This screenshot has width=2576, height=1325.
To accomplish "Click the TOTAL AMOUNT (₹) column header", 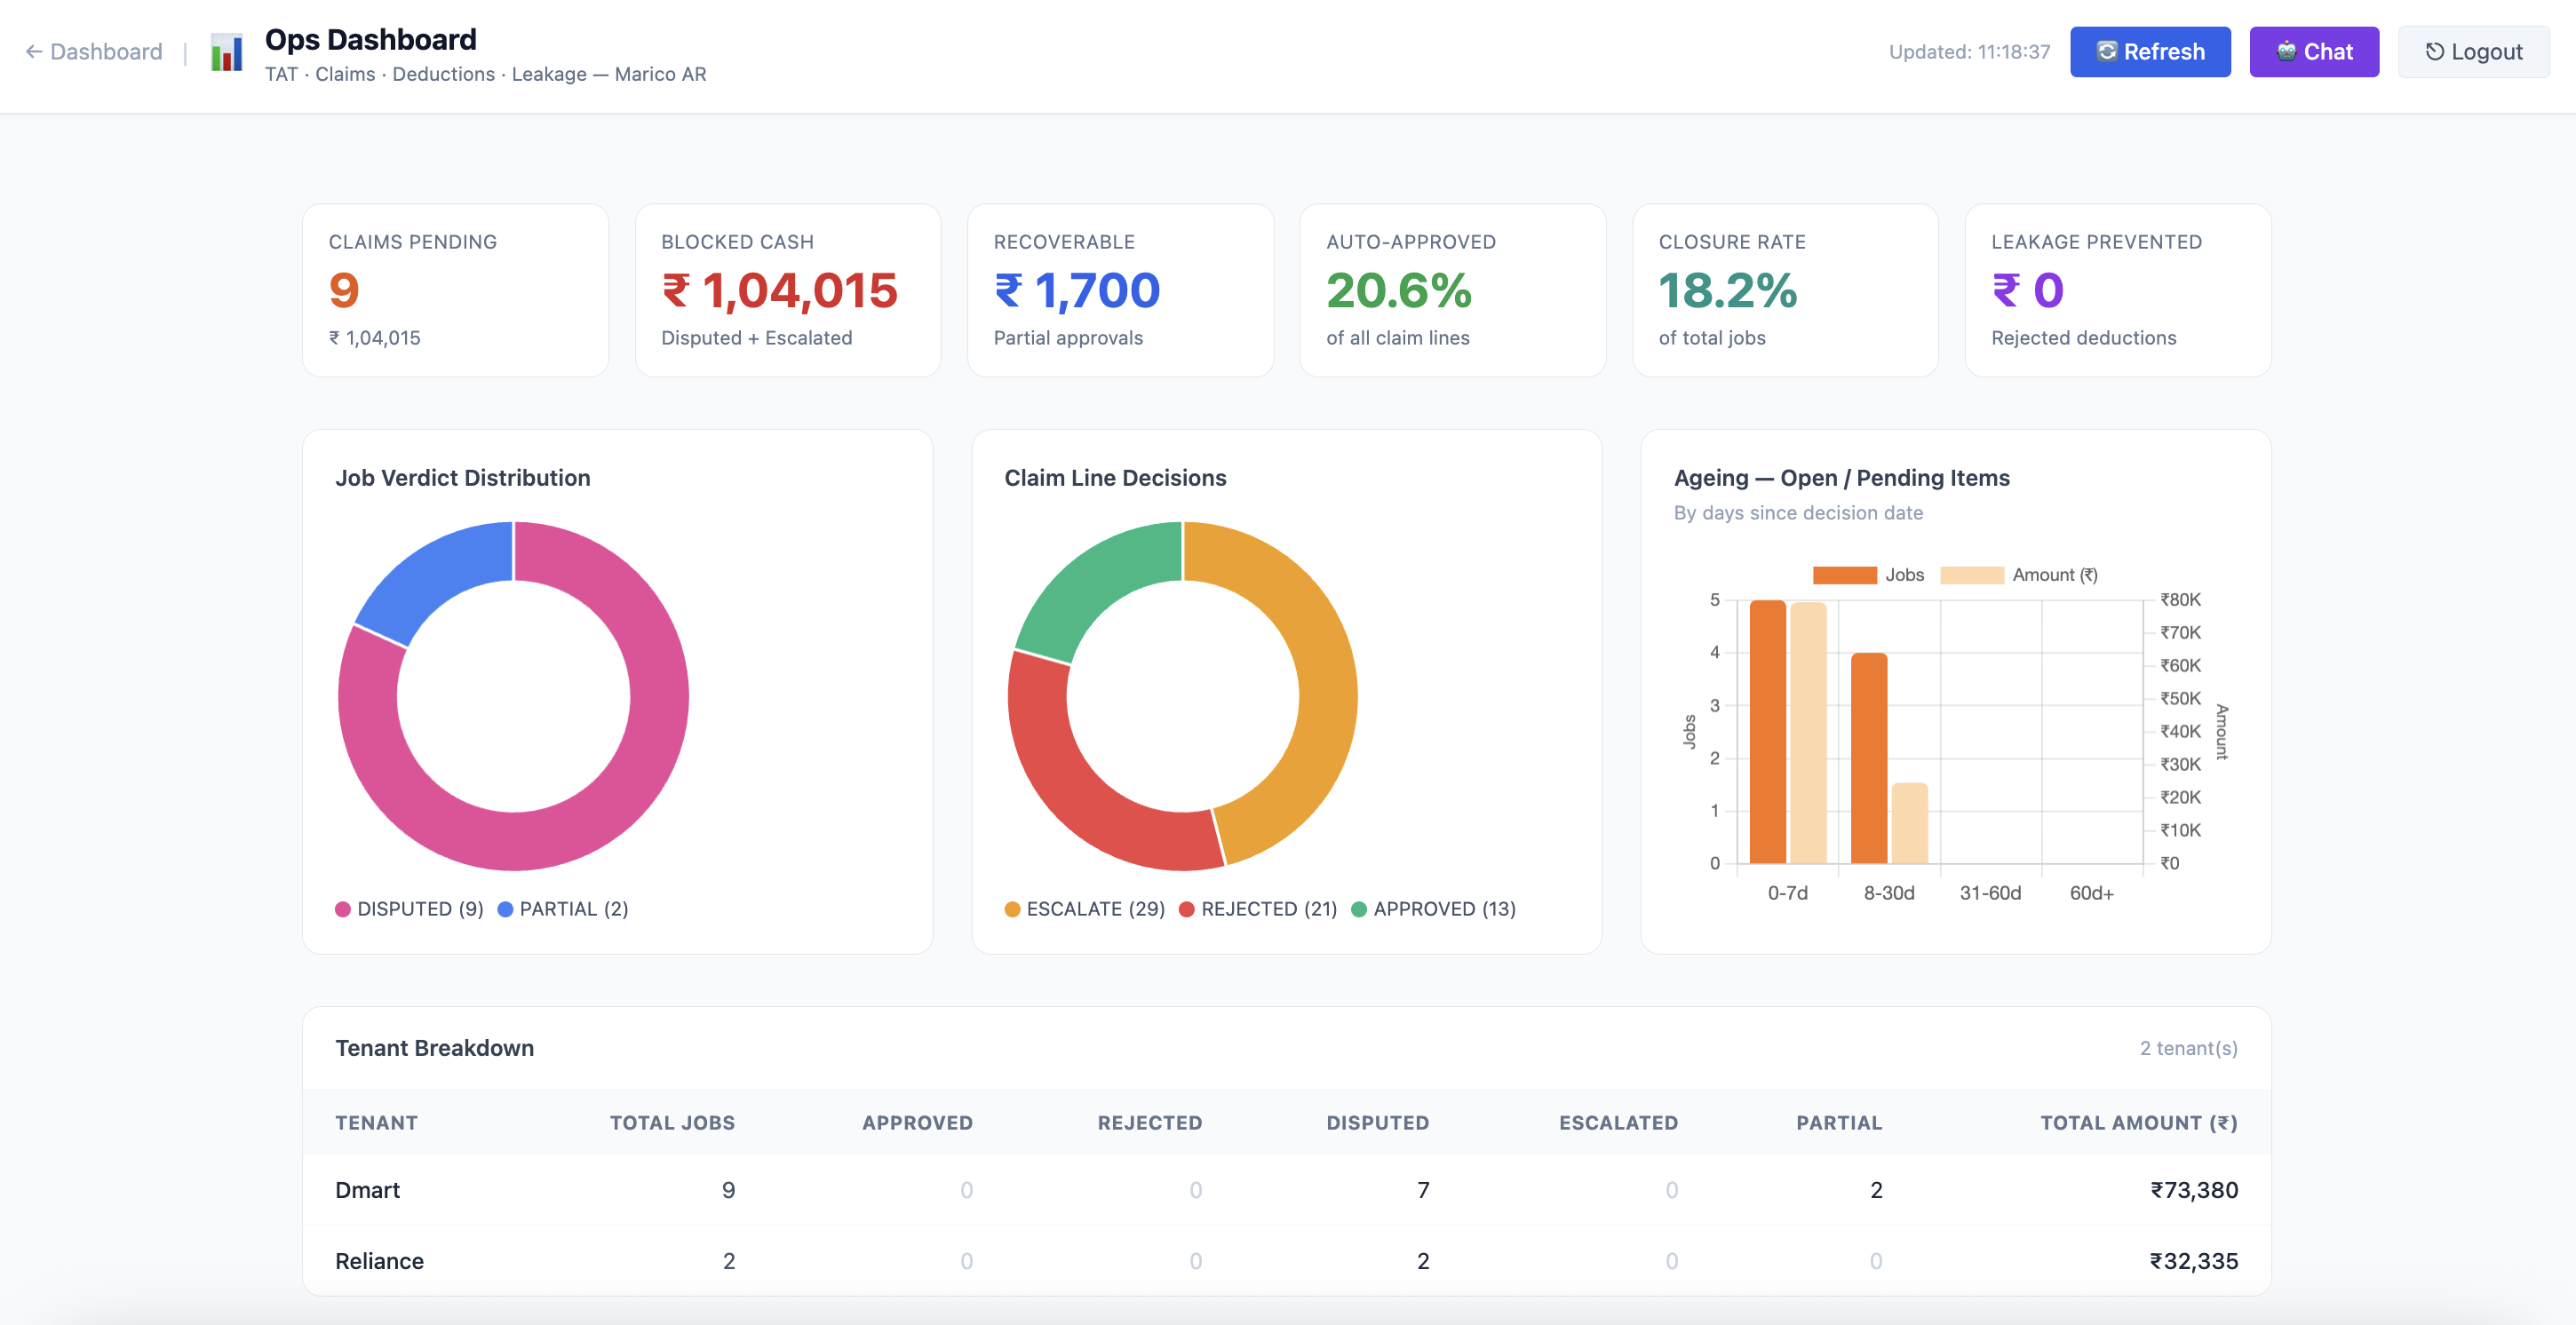I will (2139, 1122).
